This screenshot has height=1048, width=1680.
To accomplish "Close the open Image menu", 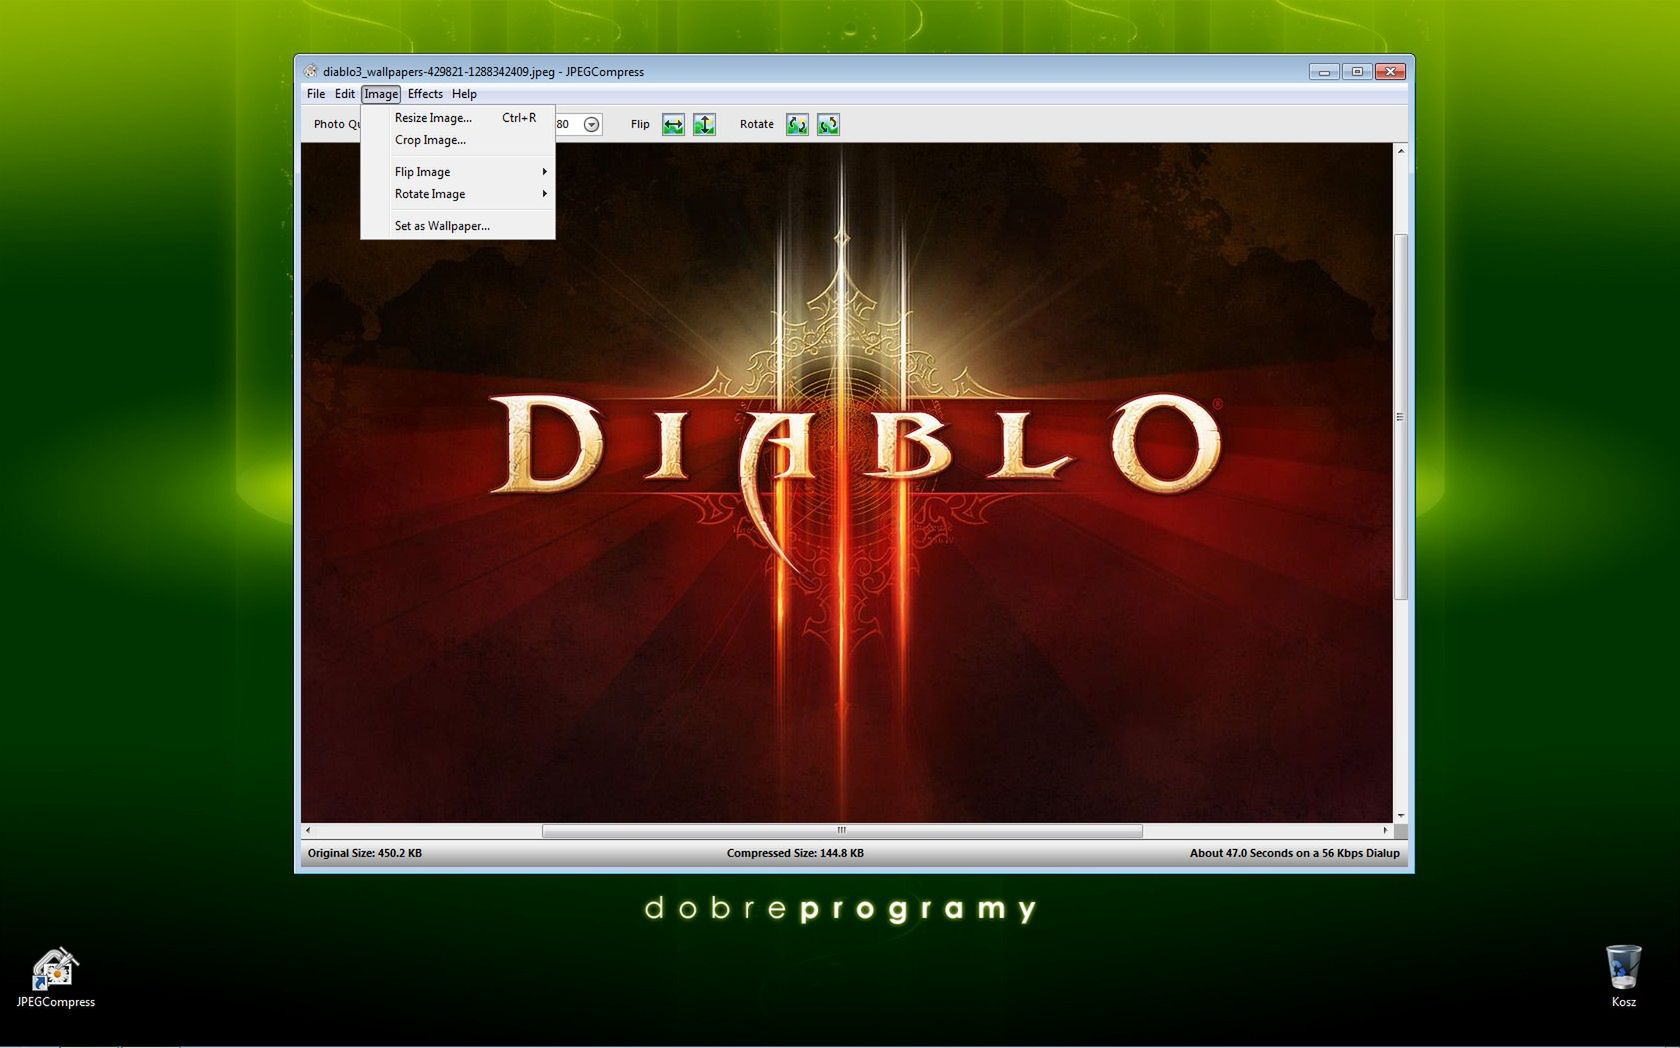I will 381,94.
